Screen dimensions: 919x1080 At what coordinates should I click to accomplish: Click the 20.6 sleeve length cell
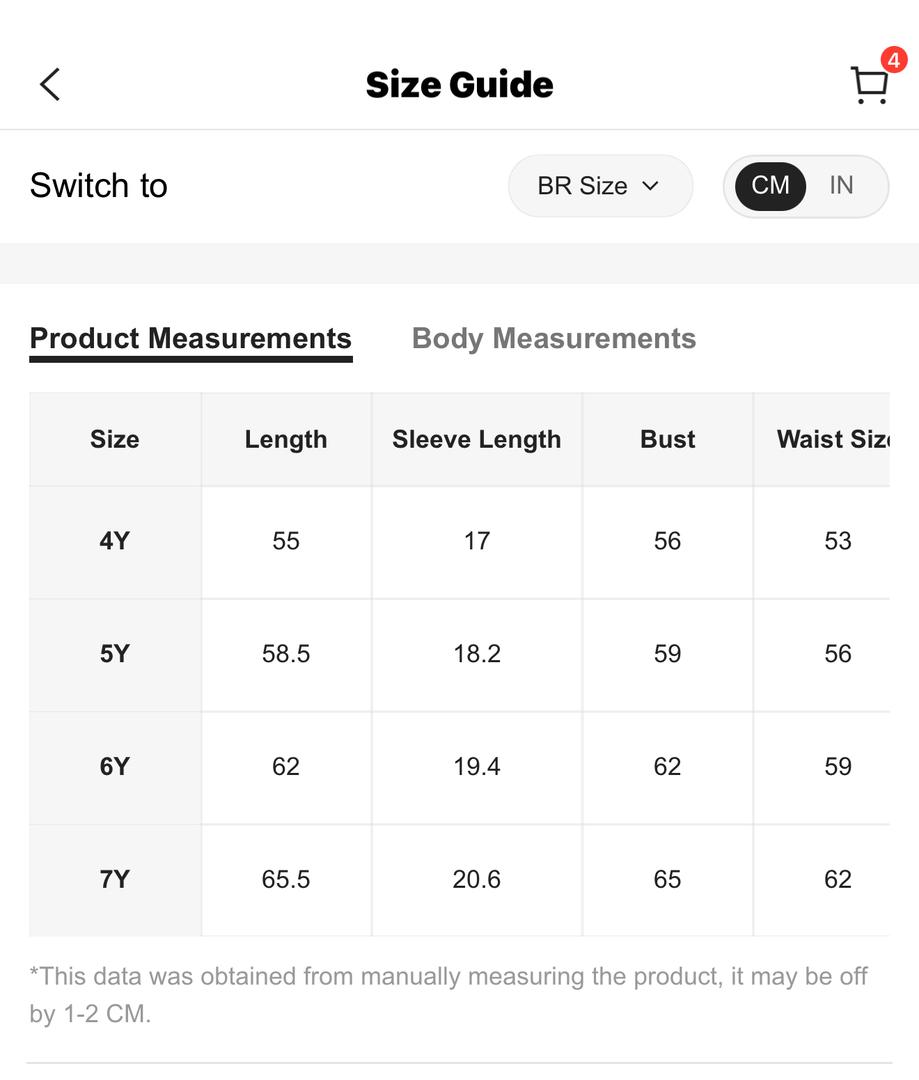point(477,880)
